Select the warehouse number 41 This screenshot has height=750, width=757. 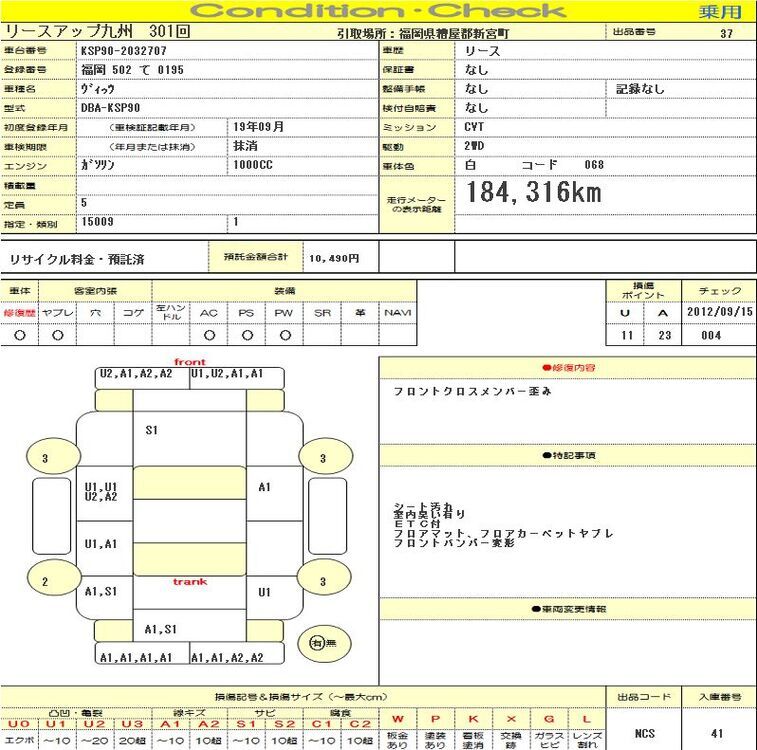click(717, 734)
